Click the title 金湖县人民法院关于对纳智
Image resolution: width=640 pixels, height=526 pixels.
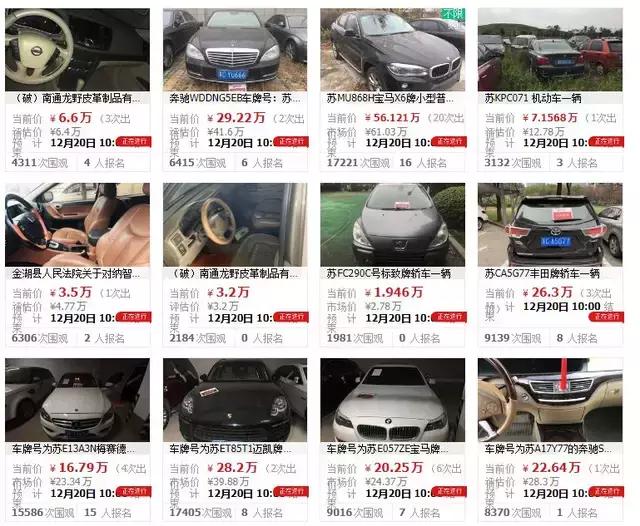pyautogui.click(x=76, y=274)
